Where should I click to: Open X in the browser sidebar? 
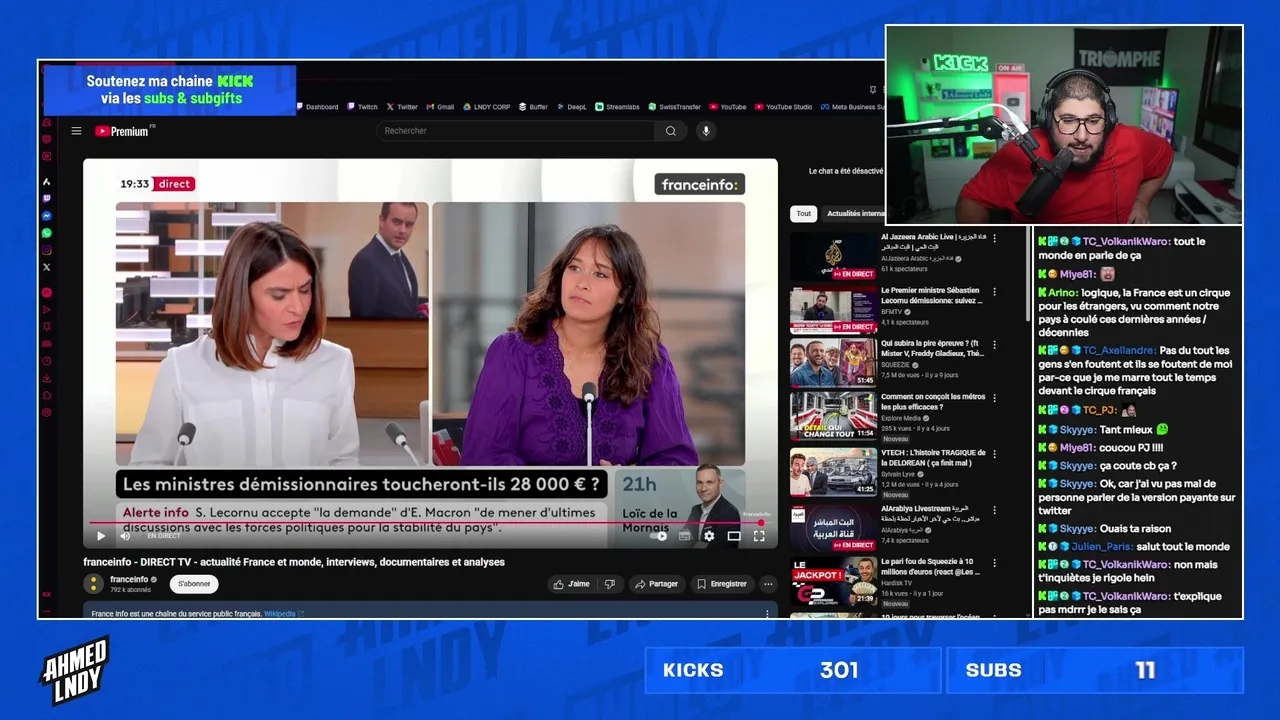47,267
